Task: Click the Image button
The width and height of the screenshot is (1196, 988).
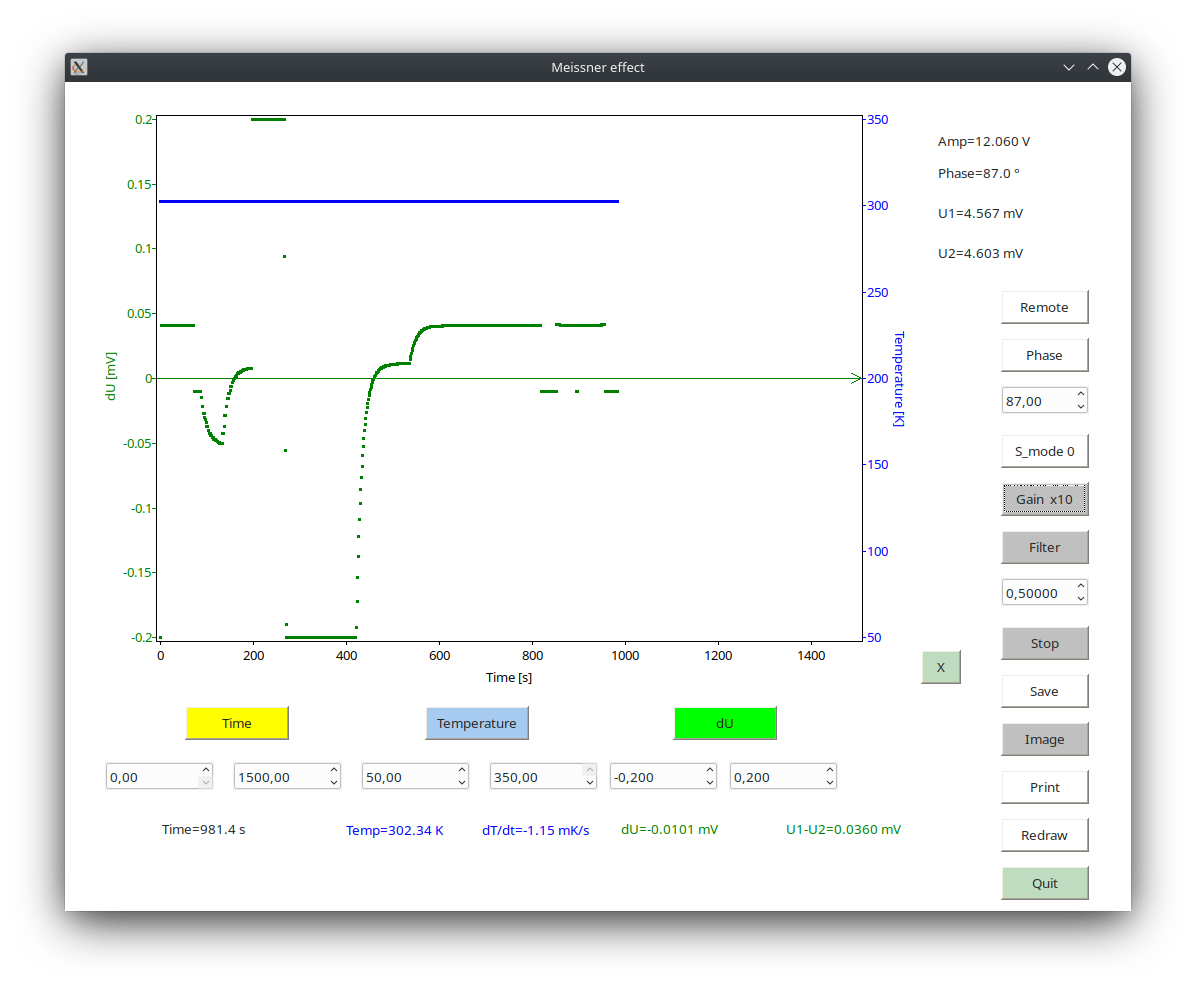Action: click(1044, 740)
